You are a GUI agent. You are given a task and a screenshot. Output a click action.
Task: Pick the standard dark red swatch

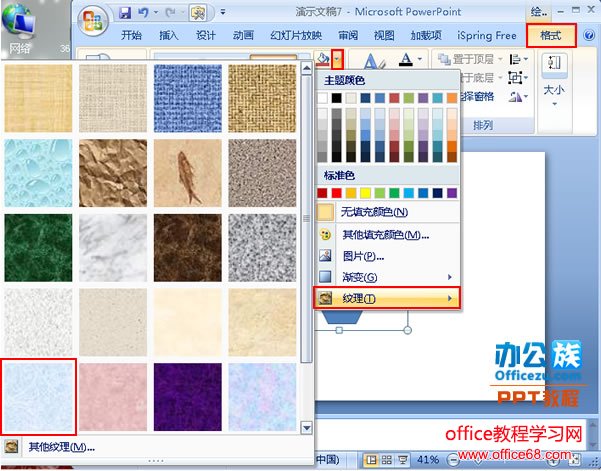click(x=322, y=193)
